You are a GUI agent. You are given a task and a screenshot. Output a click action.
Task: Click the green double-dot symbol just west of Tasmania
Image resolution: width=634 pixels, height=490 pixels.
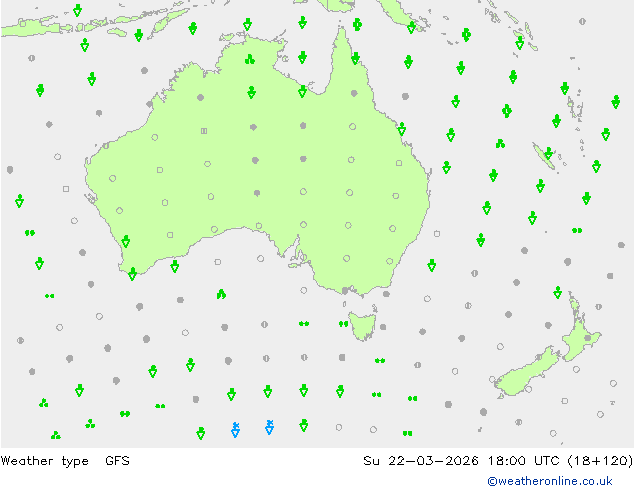343,324
